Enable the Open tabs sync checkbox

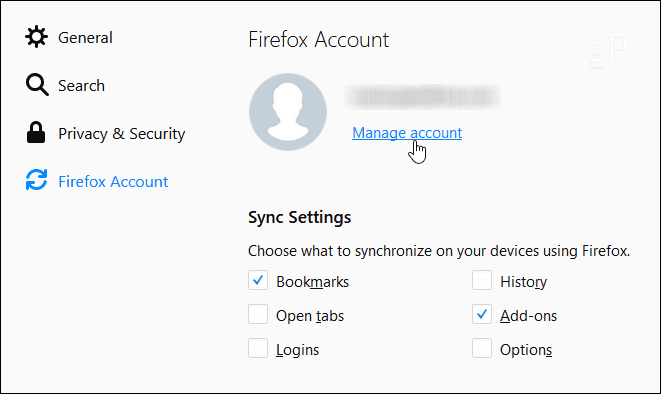(x=258, y=314)
